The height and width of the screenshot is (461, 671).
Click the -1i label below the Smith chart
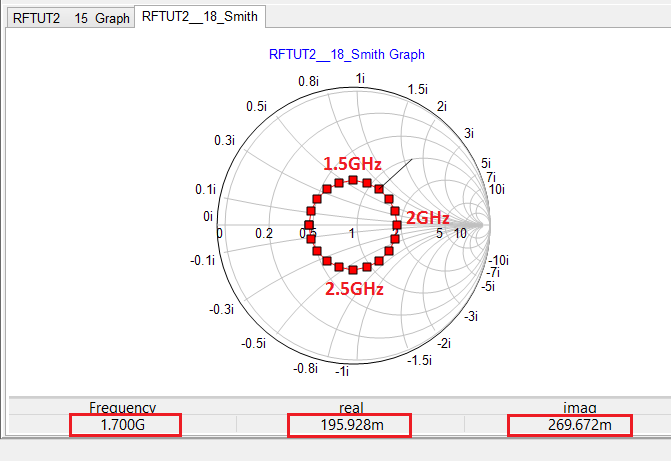pyautogui.click(x=342, y=372)
